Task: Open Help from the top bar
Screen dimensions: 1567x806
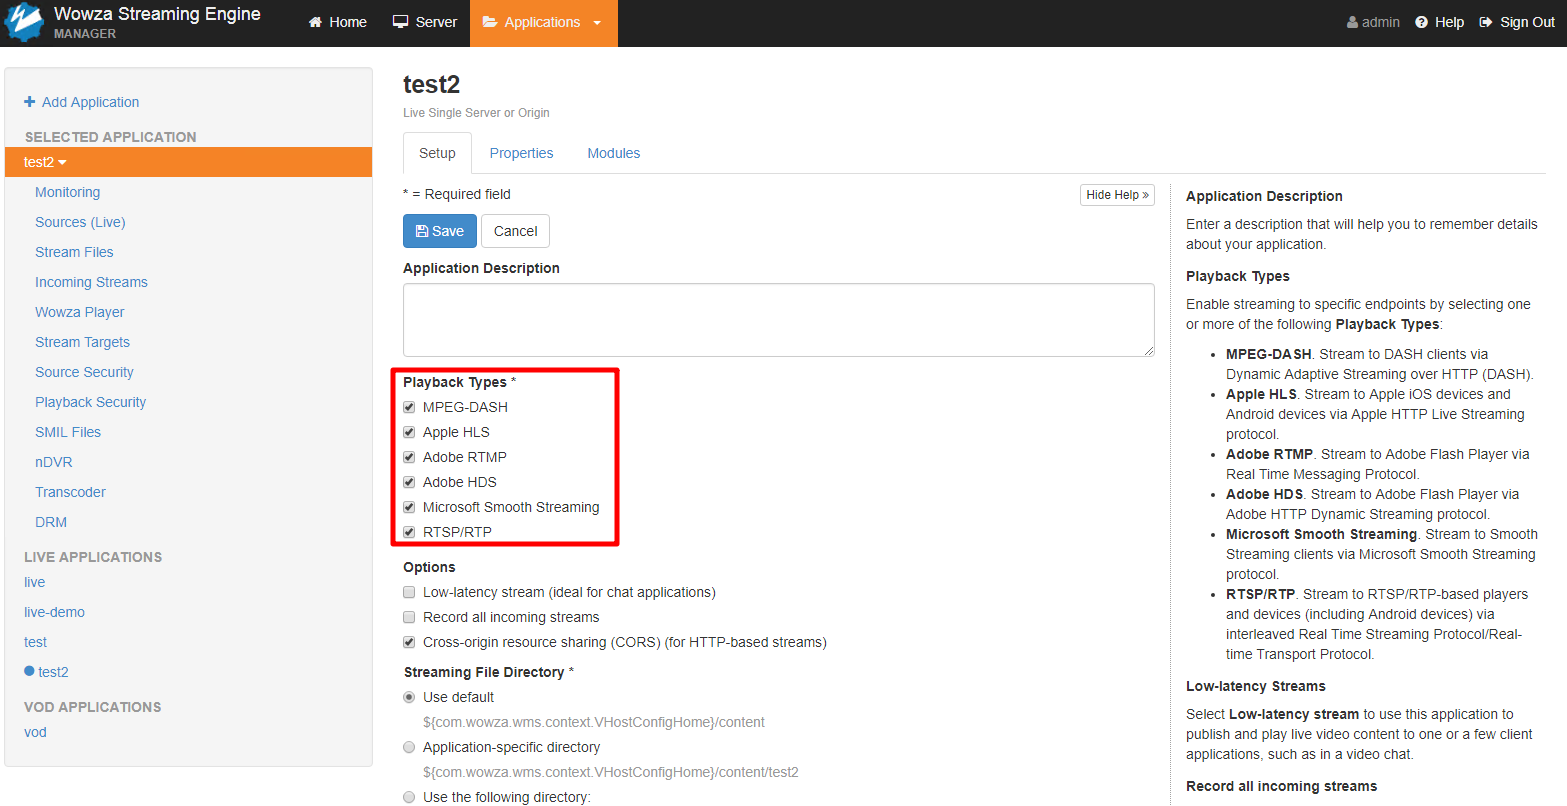Action: 1439,22
